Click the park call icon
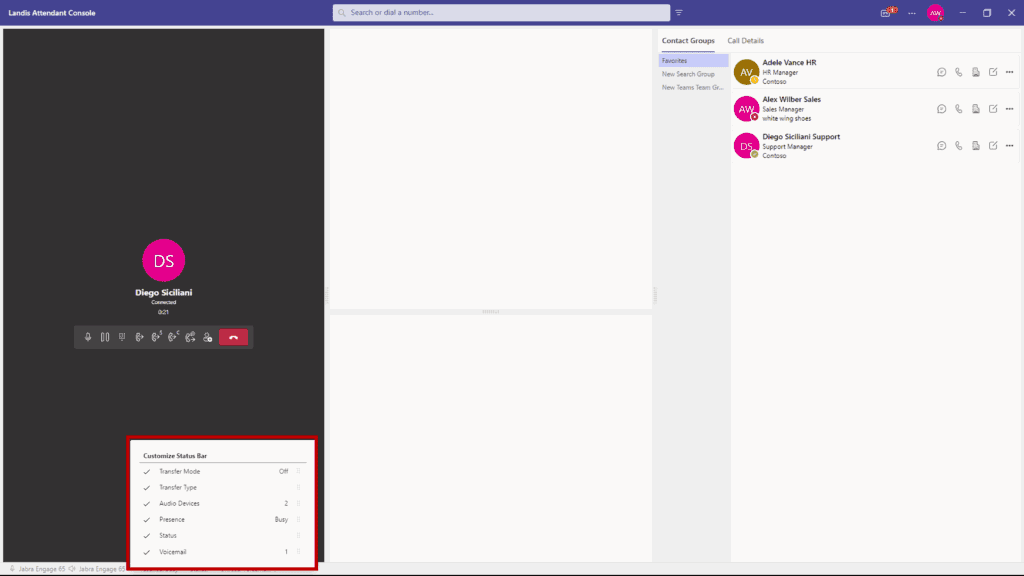The width and height of the screenshot is (1024, 576). 122,337
